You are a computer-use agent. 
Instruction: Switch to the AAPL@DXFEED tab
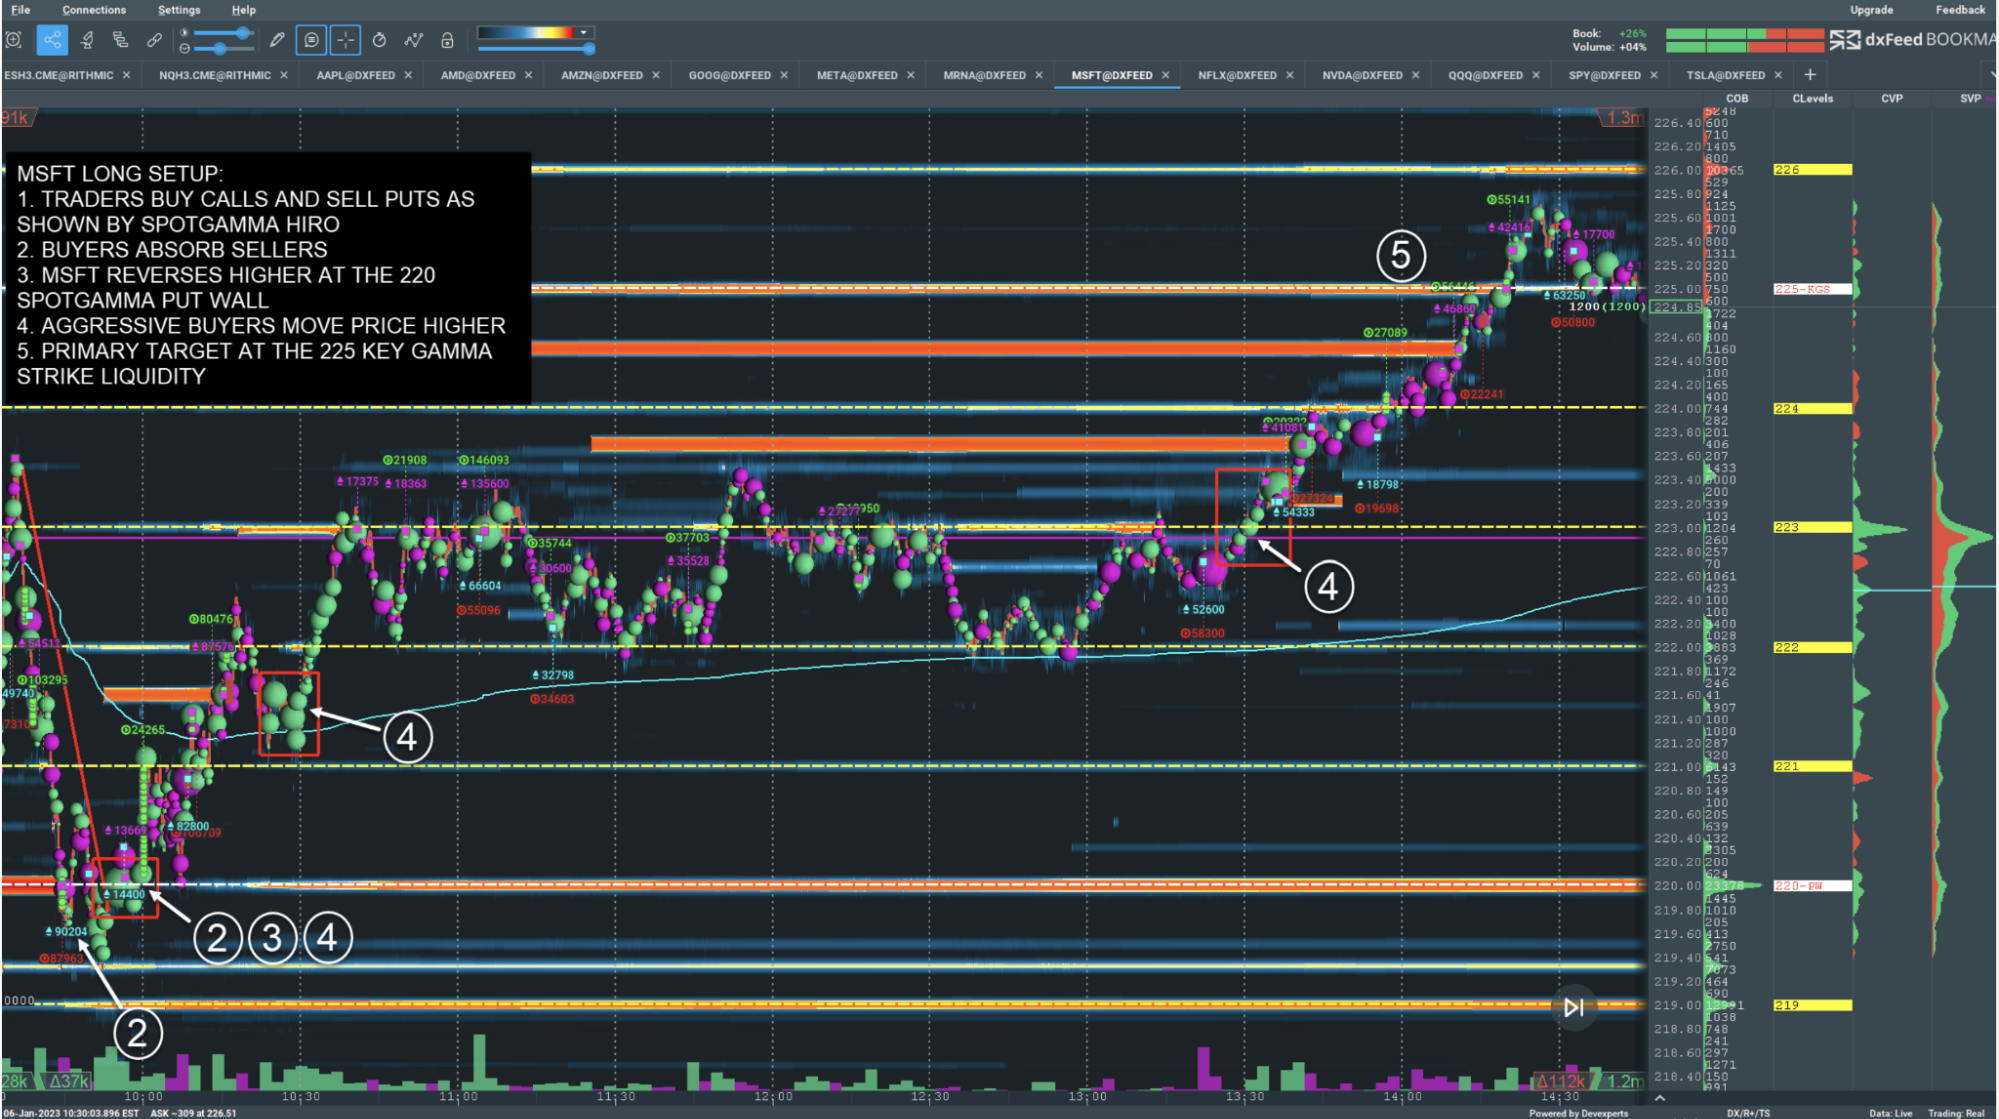(356, 75)
